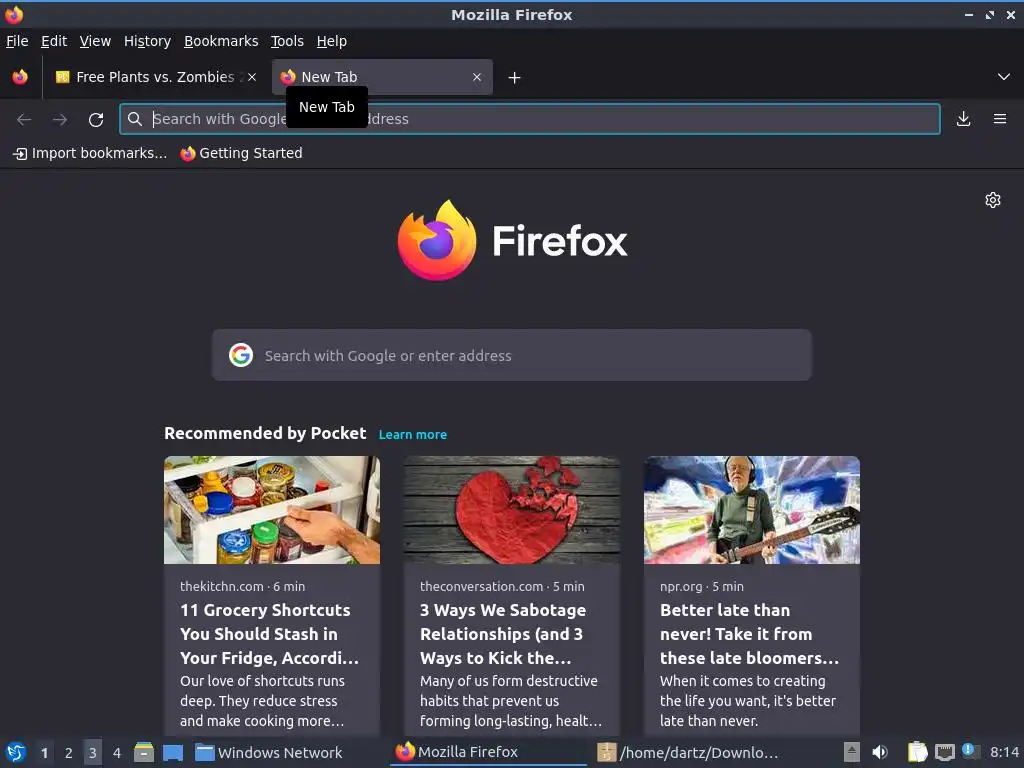Switch to workspace 2 in taskbar
The height and width of the screenshot is (768, 1024).
tap(69, 753)
